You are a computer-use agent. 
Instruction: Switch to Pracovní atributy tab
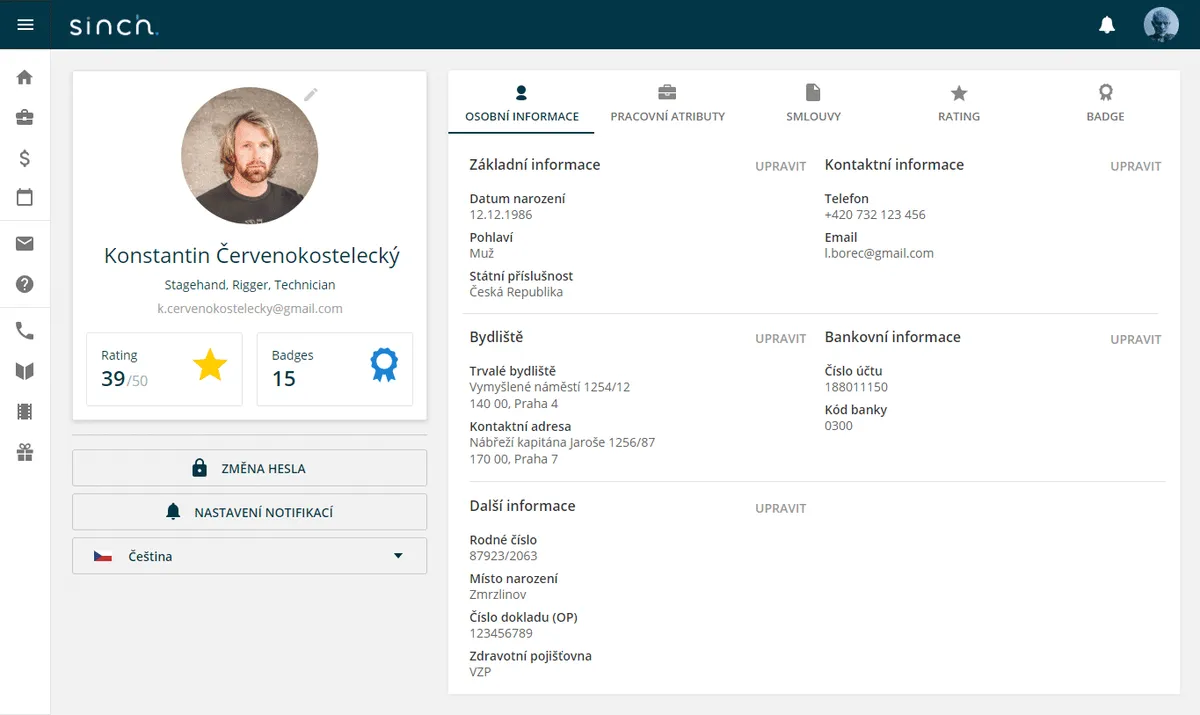tap(667, 104)
